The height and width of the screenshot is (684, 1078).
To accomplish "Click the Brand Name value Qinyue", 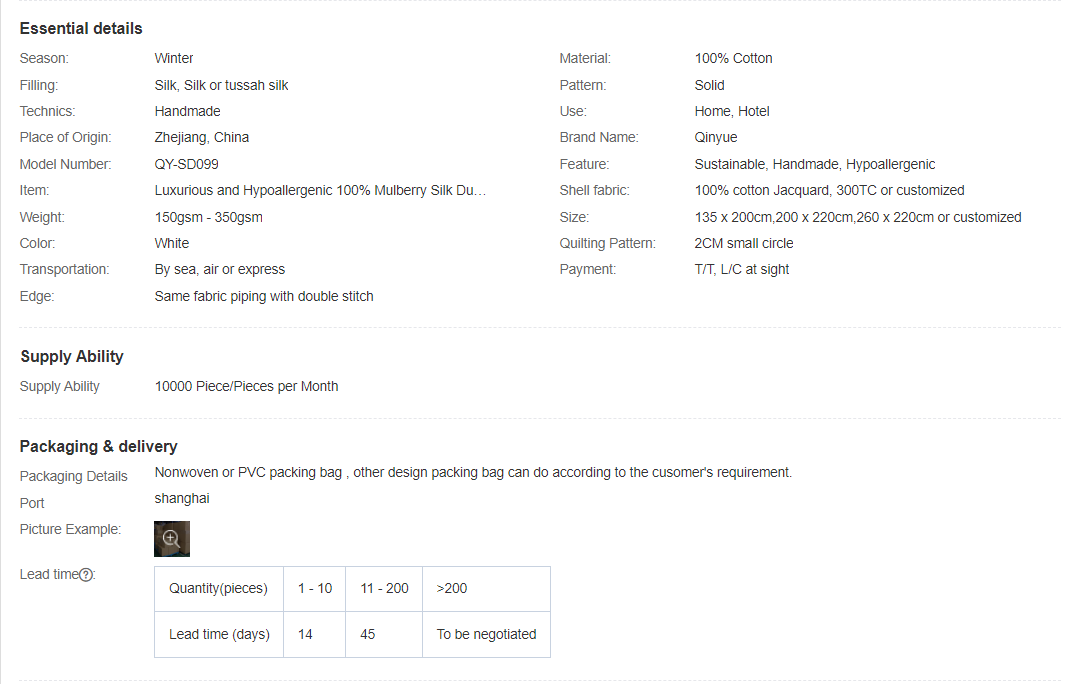I will pos(716,137).
